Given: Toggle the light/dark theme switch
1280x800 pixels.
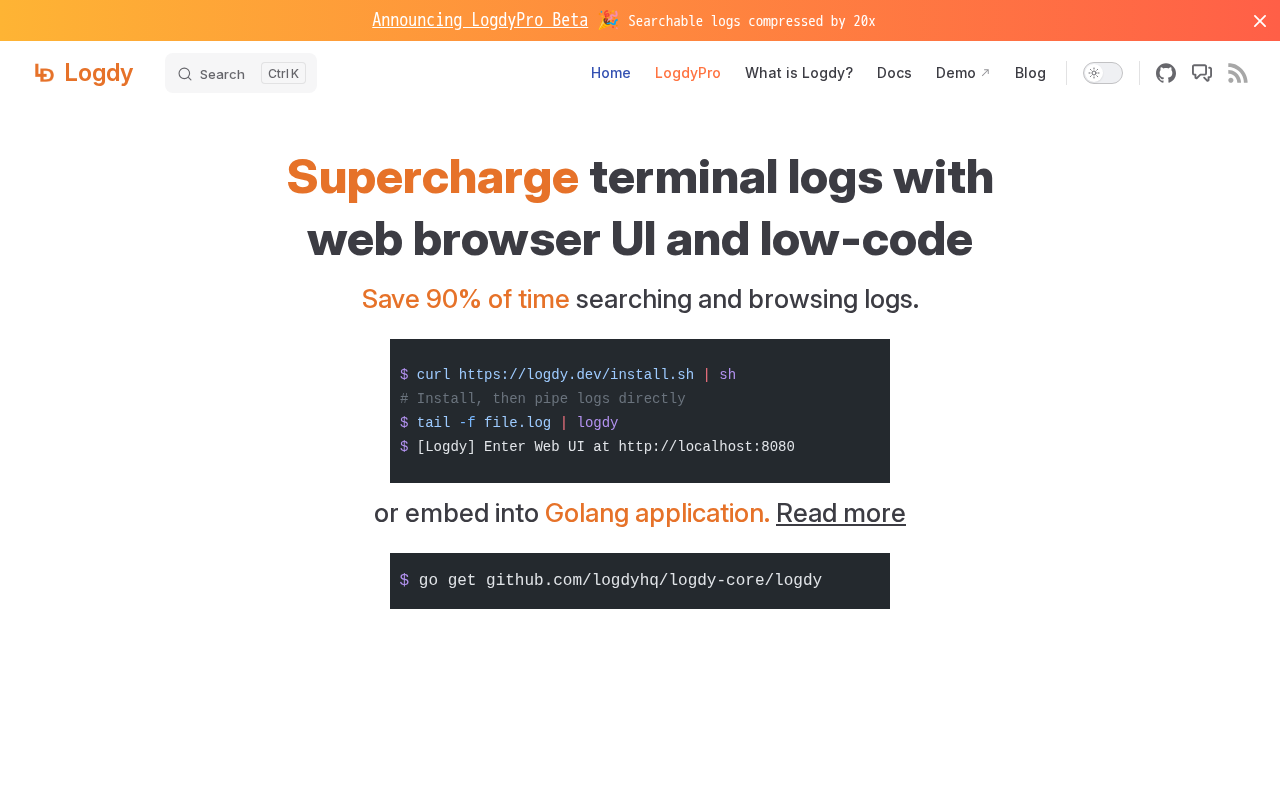Looking at the screenshot, I should point(1103,73).
